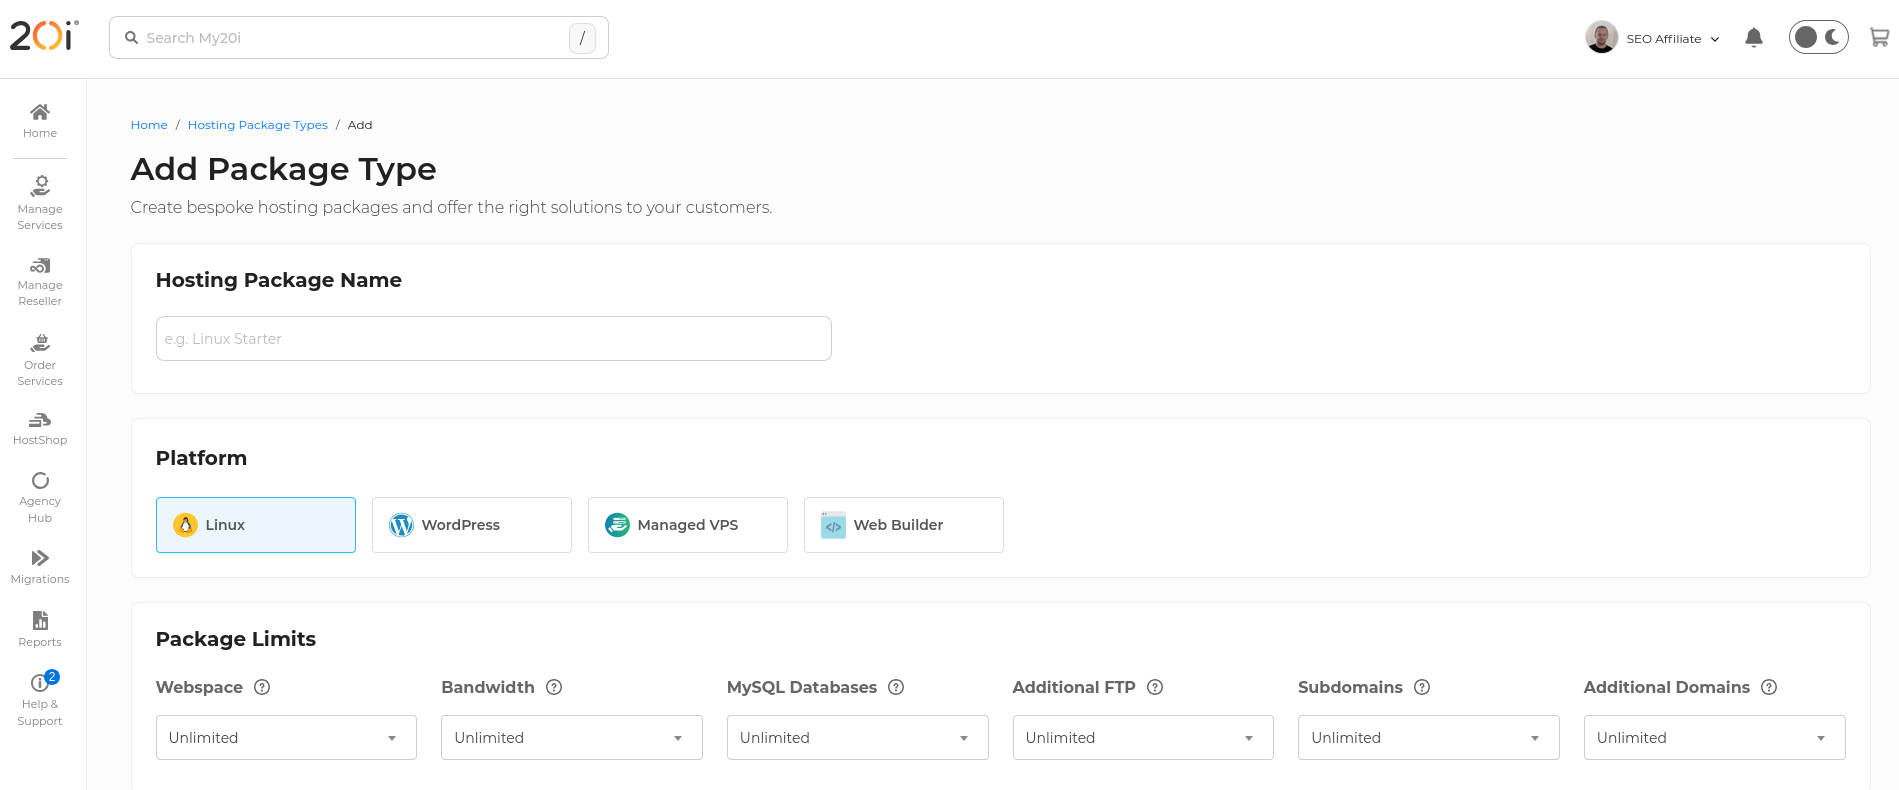Show Webspace help tooltip icon
Image resolution: width=1899 pixels, height=790 pixels.
point(262,687)
